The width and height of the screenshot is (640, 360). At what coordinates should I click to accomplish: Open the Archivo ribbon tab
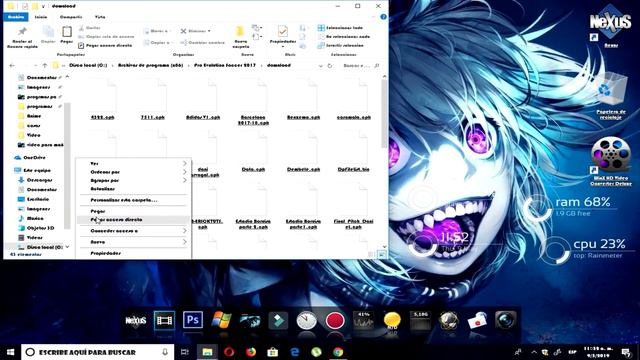(x=16, y=17)
